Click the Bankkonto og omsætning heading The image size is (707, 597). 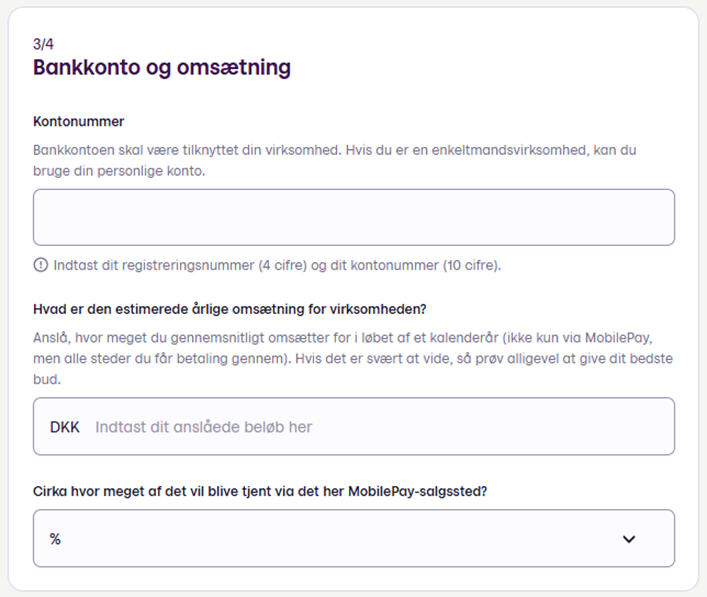pyautogui.click(x=162, y=68)
